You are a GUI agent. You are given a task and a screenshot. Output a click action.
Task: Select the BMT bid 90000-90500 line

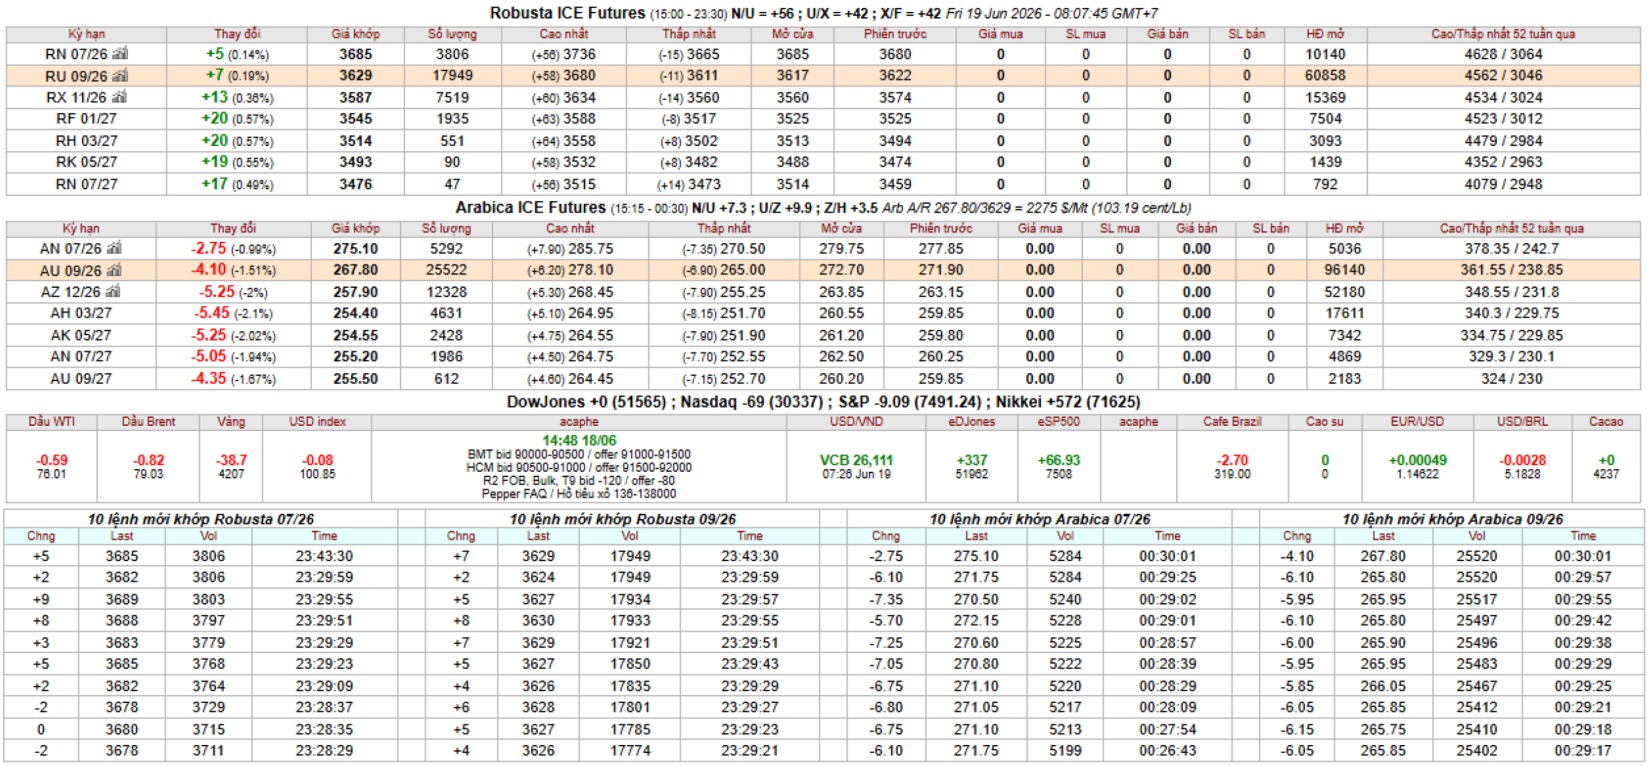point(579,454)
